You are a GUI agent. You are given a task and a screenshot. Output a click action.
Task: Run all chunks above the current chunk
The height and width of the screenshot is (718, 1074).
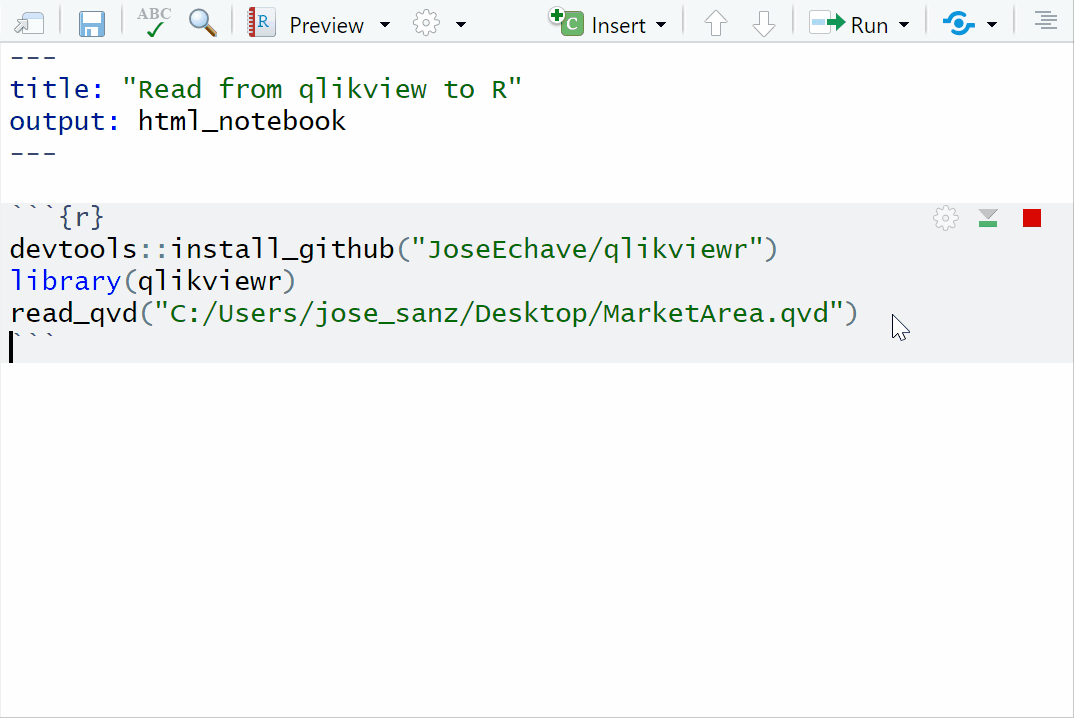pyautogui.click(x=988, y=217)
